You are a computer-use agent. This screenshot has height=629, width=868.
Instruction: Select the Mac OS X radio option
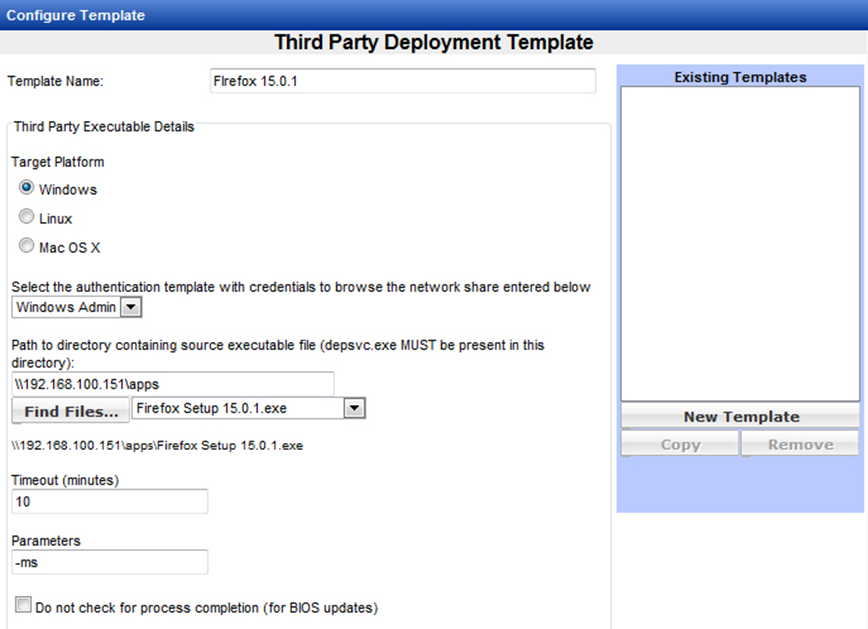tap(27, 247)
